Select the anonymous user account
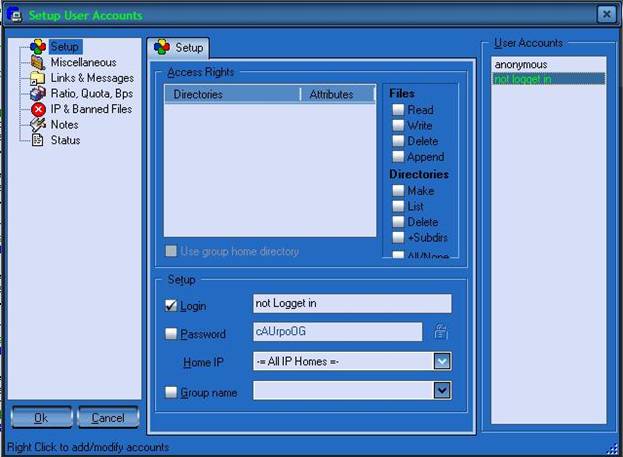The width and height of the screenshot is (623, 457). click(520, 65)
